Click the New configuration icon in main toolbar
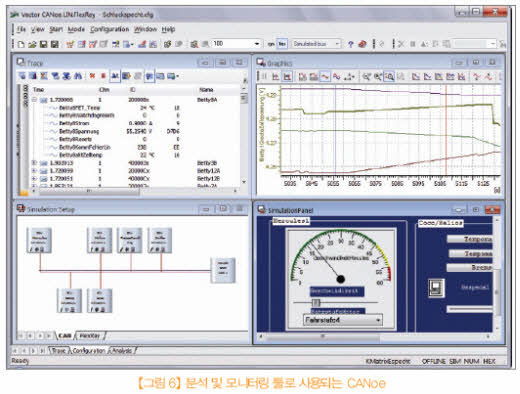Image resolution: width=520 pixels, height=394 pixels. click(21, 44)
